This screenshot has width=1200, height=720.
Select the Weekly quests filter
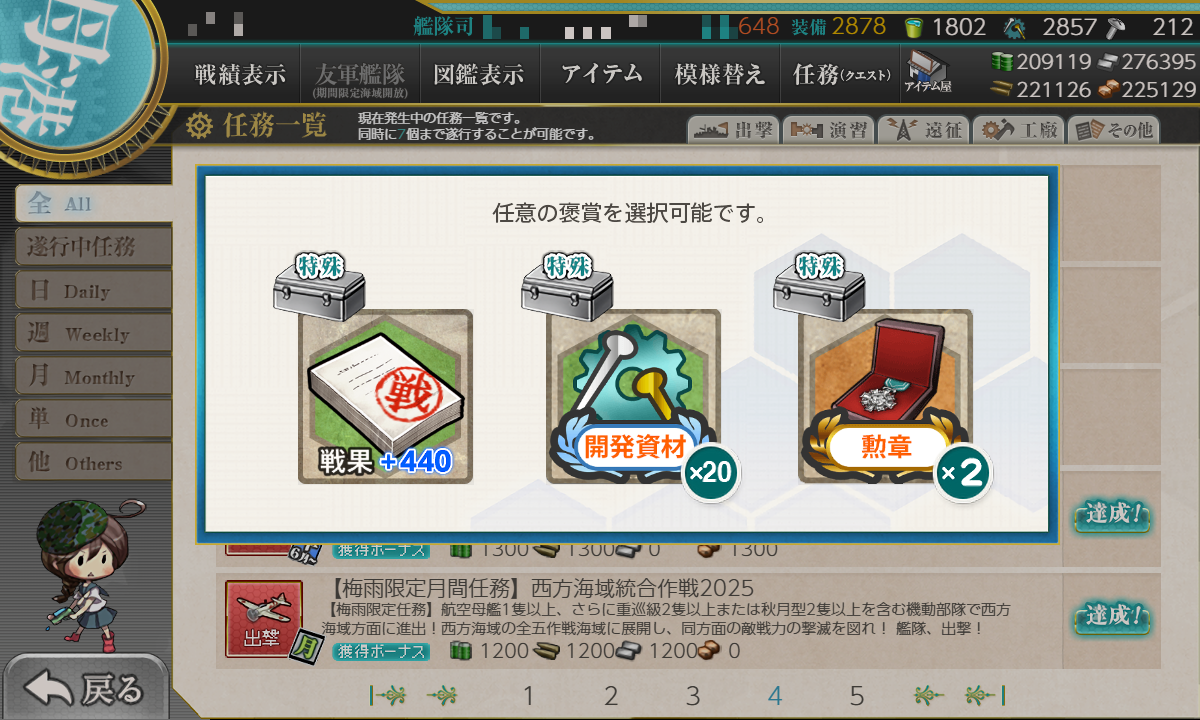click(92, 333)
